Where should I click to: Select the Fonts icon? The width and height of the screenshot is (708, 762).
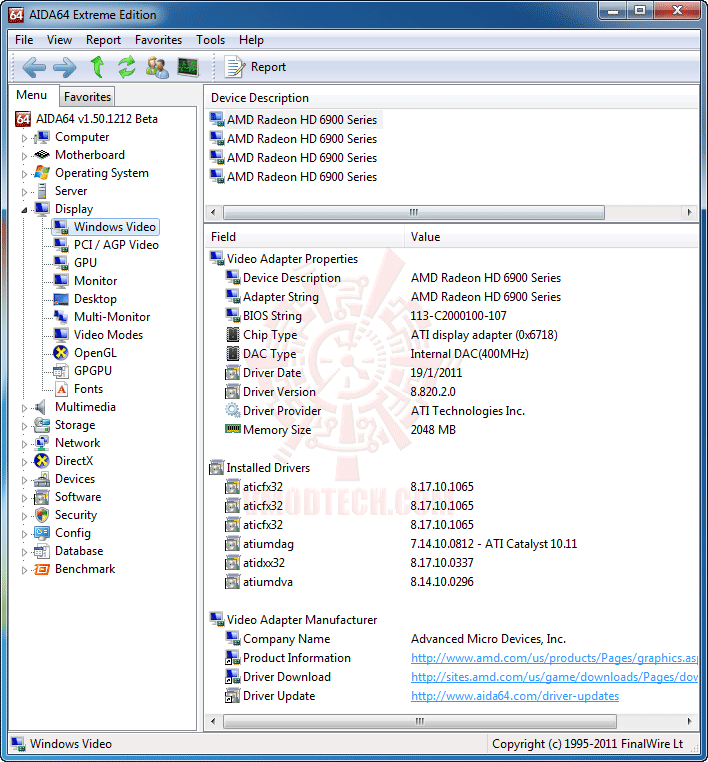point(61,389)
